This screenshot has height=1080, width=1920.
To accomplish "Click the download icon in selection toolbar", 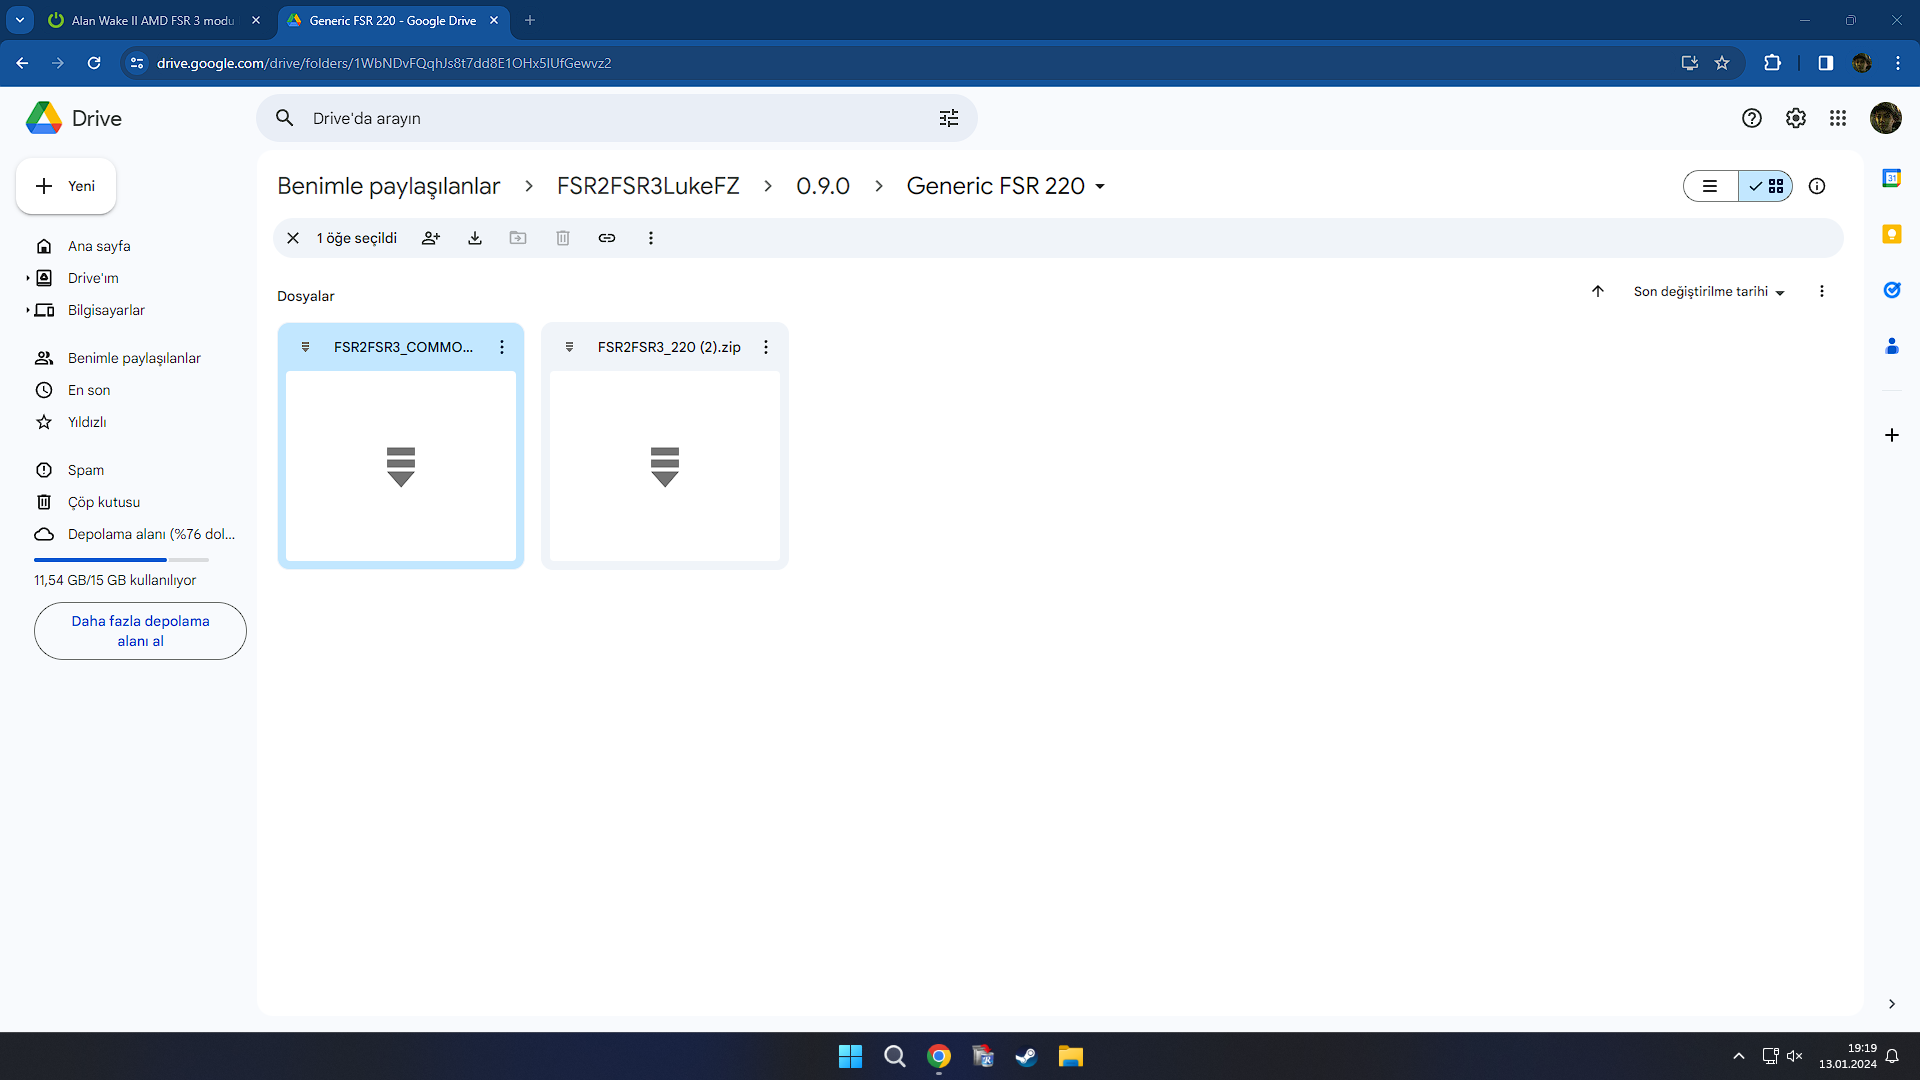I will click(x=475, y=238).
